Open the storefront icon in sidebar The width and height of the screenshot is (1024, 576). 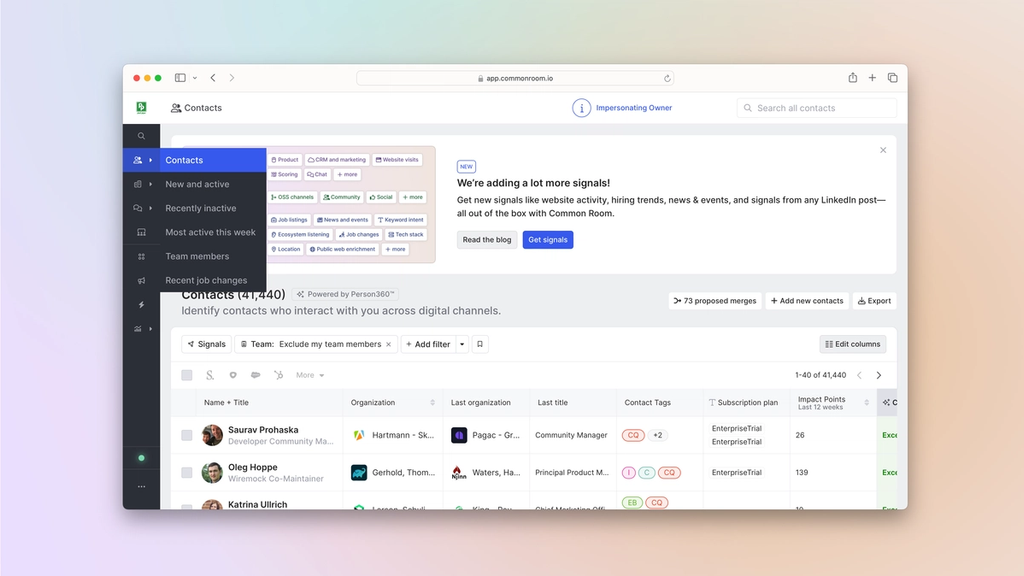click(141, 232)
